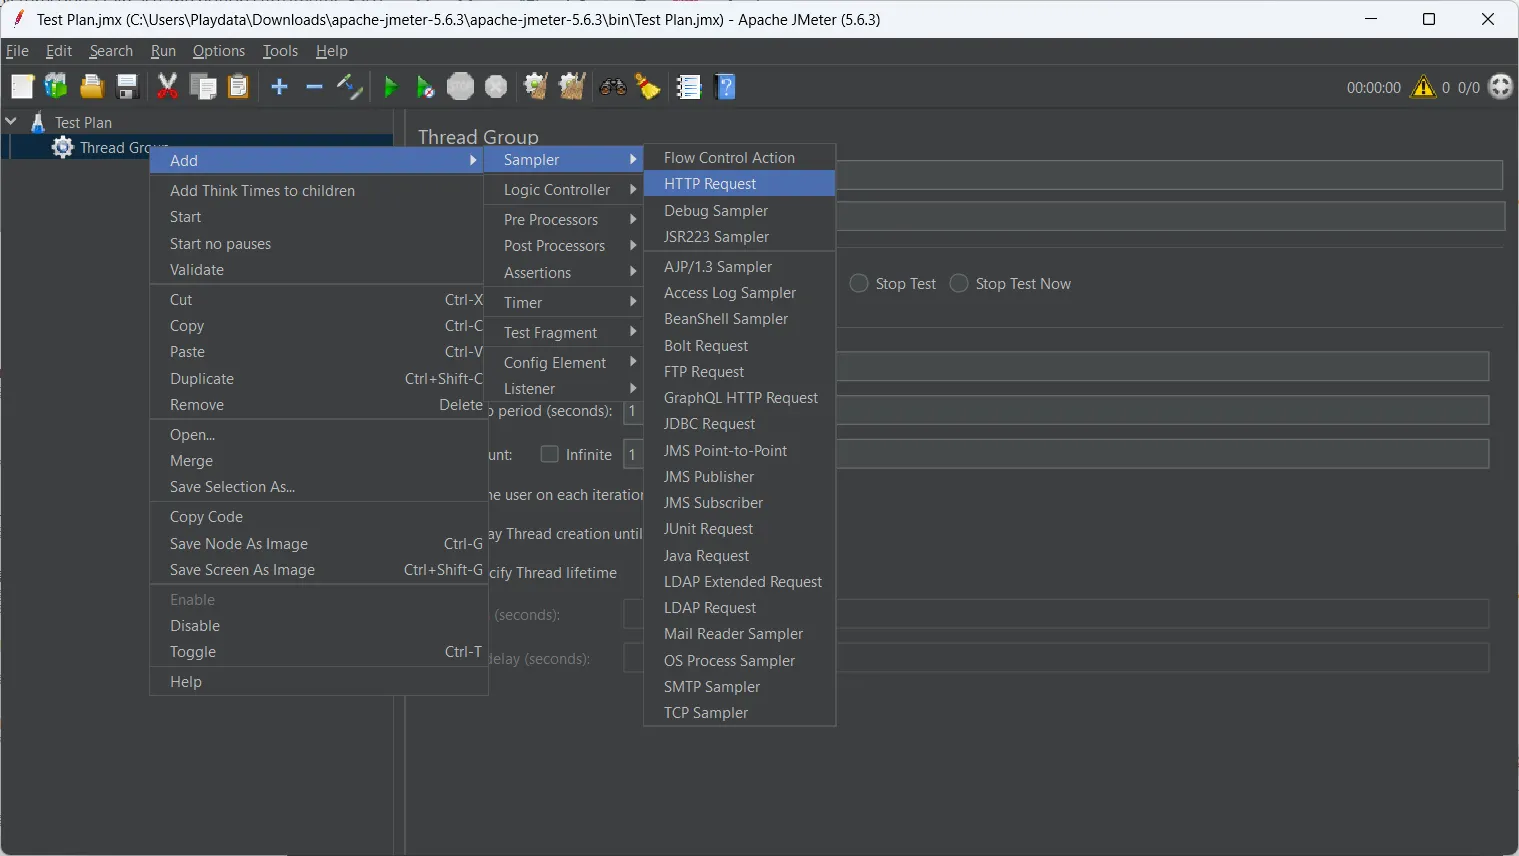Click the yellow warning triangle log icon
This screenshot has height=856, width=1519.
point(1423,87)
